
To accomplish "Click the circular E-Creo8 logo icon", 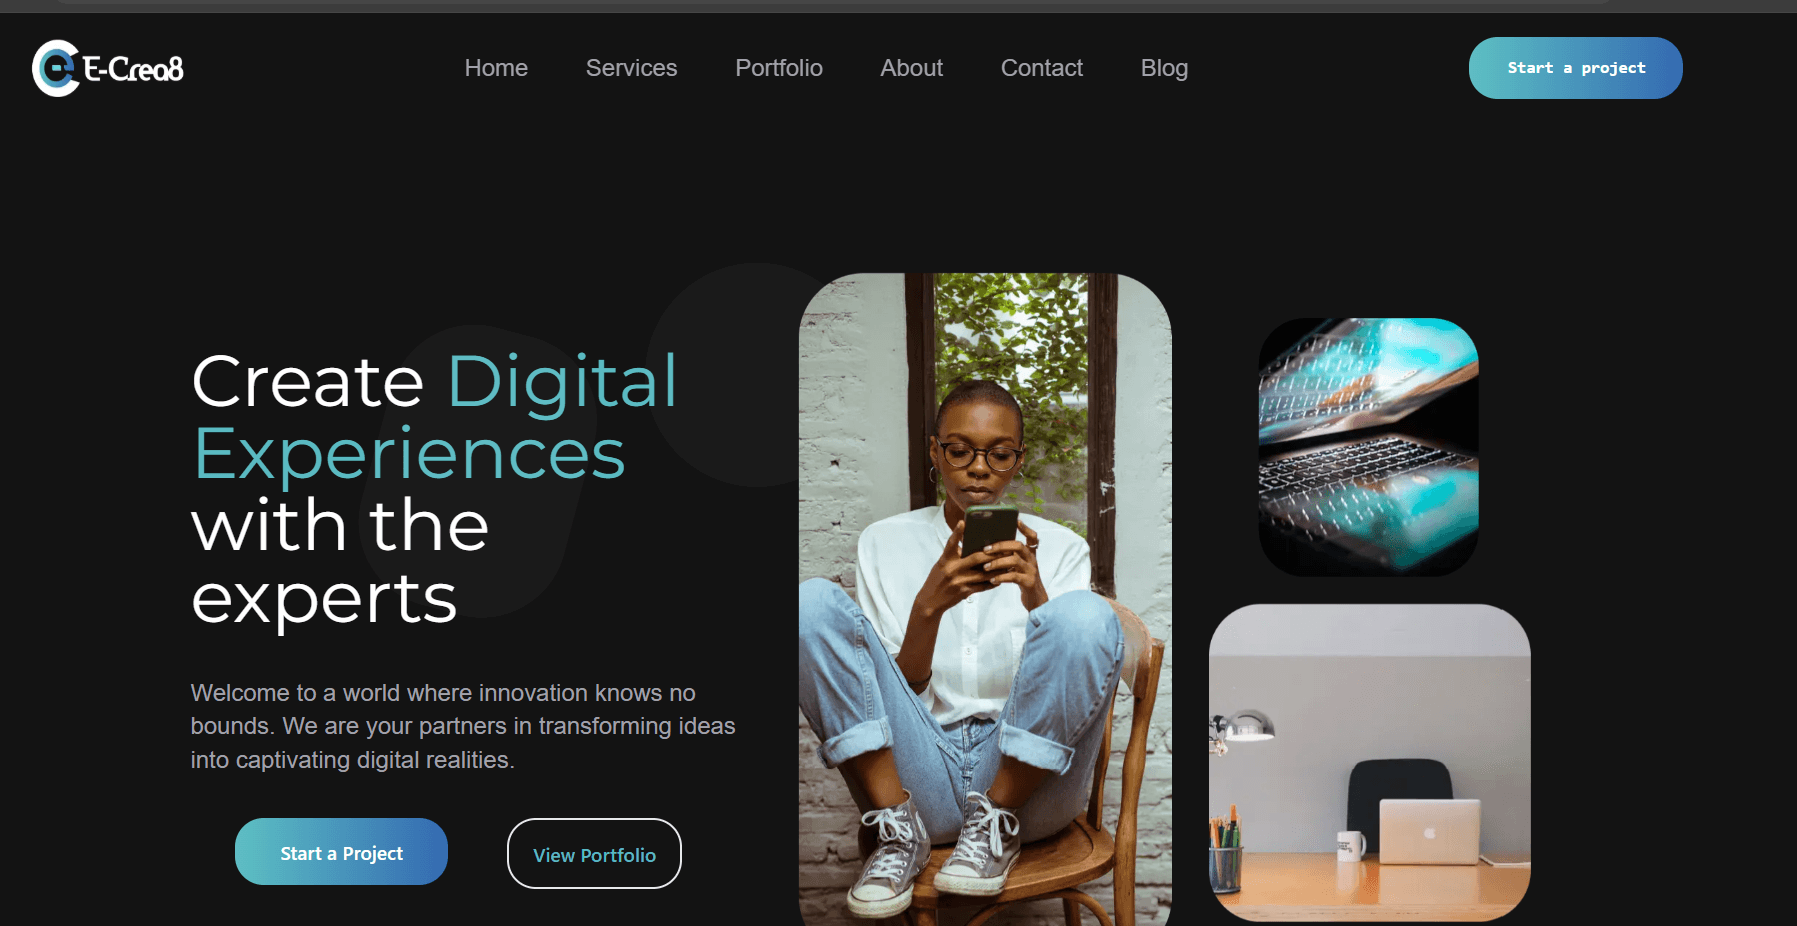I will (x=56, y=68).
